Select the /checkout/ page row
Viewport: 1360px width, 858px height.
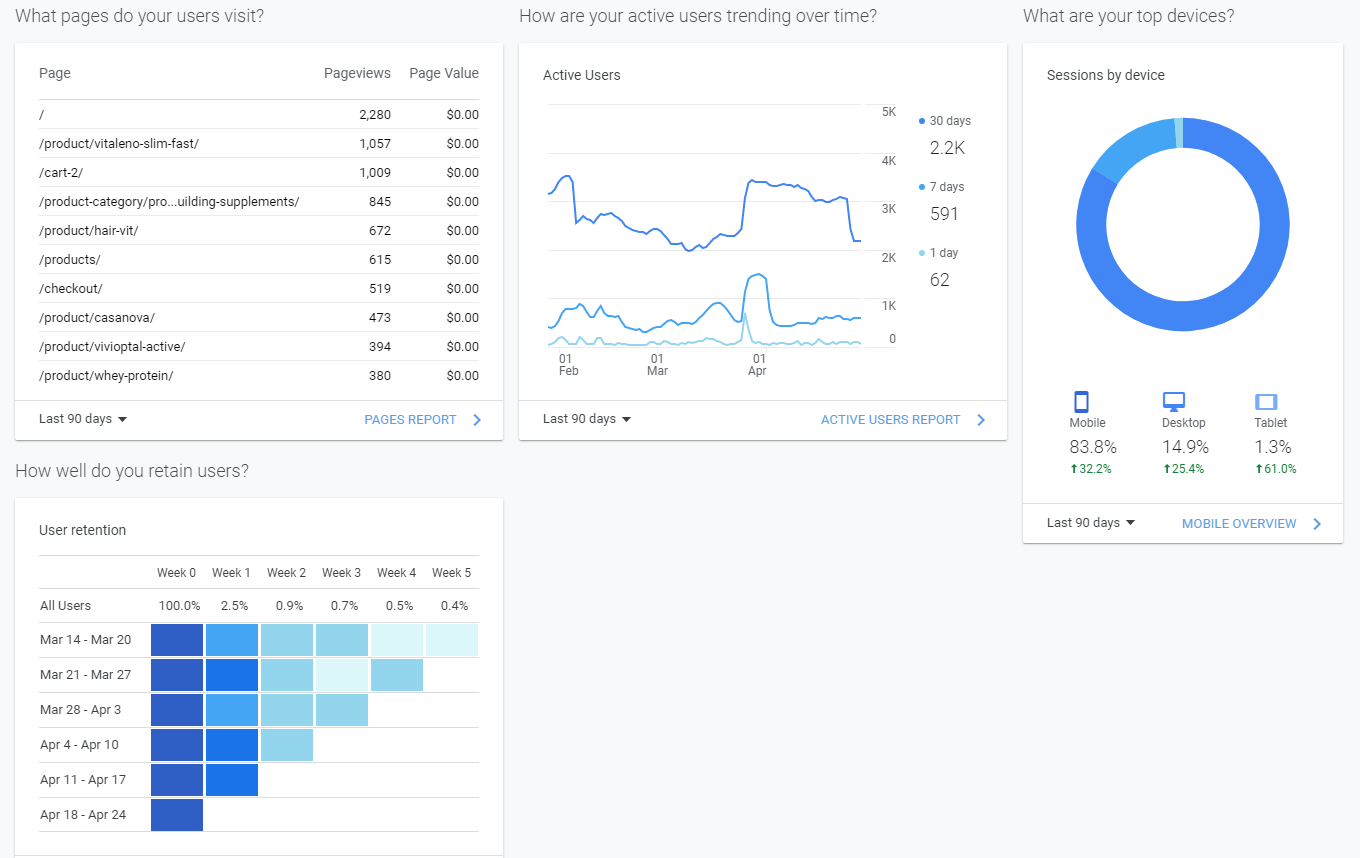point(259,288)
